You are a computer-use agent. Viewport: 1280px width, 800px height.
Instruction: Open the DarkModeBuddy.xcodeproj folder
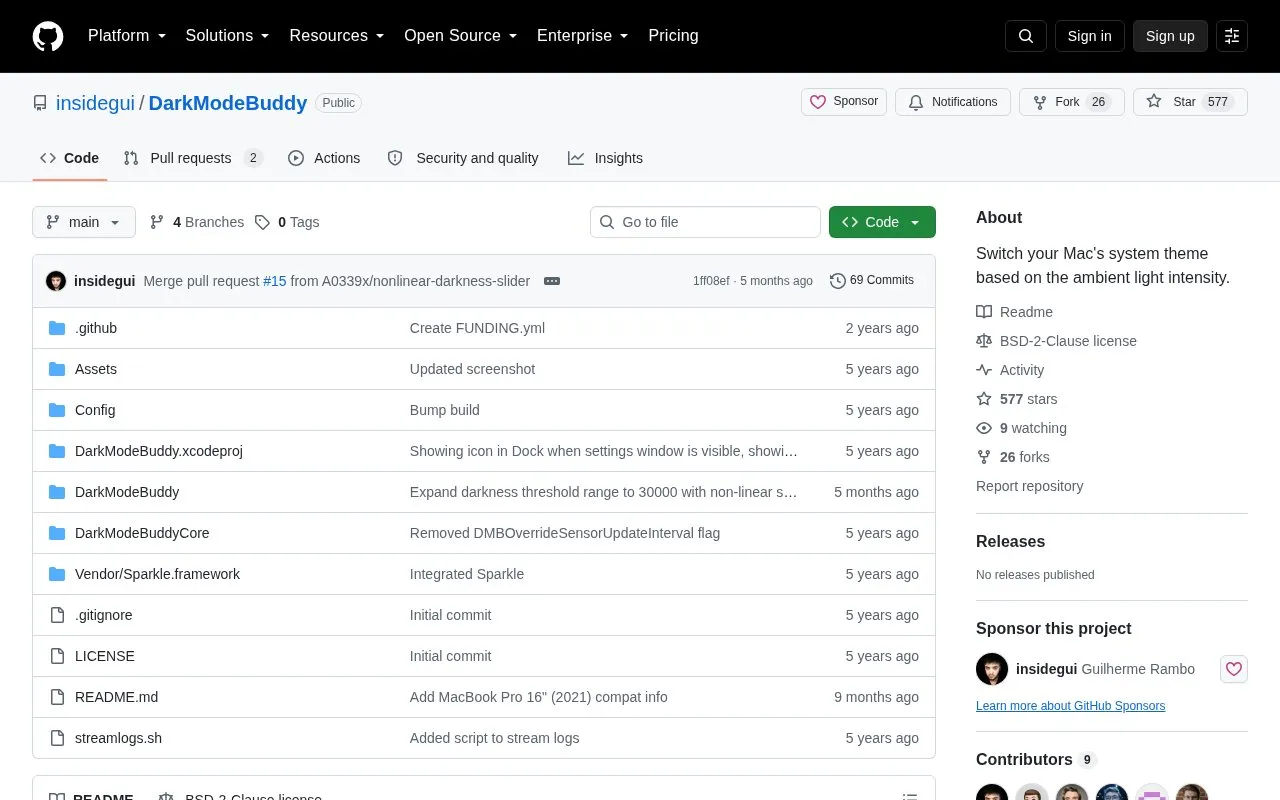(x=159, y=451)
